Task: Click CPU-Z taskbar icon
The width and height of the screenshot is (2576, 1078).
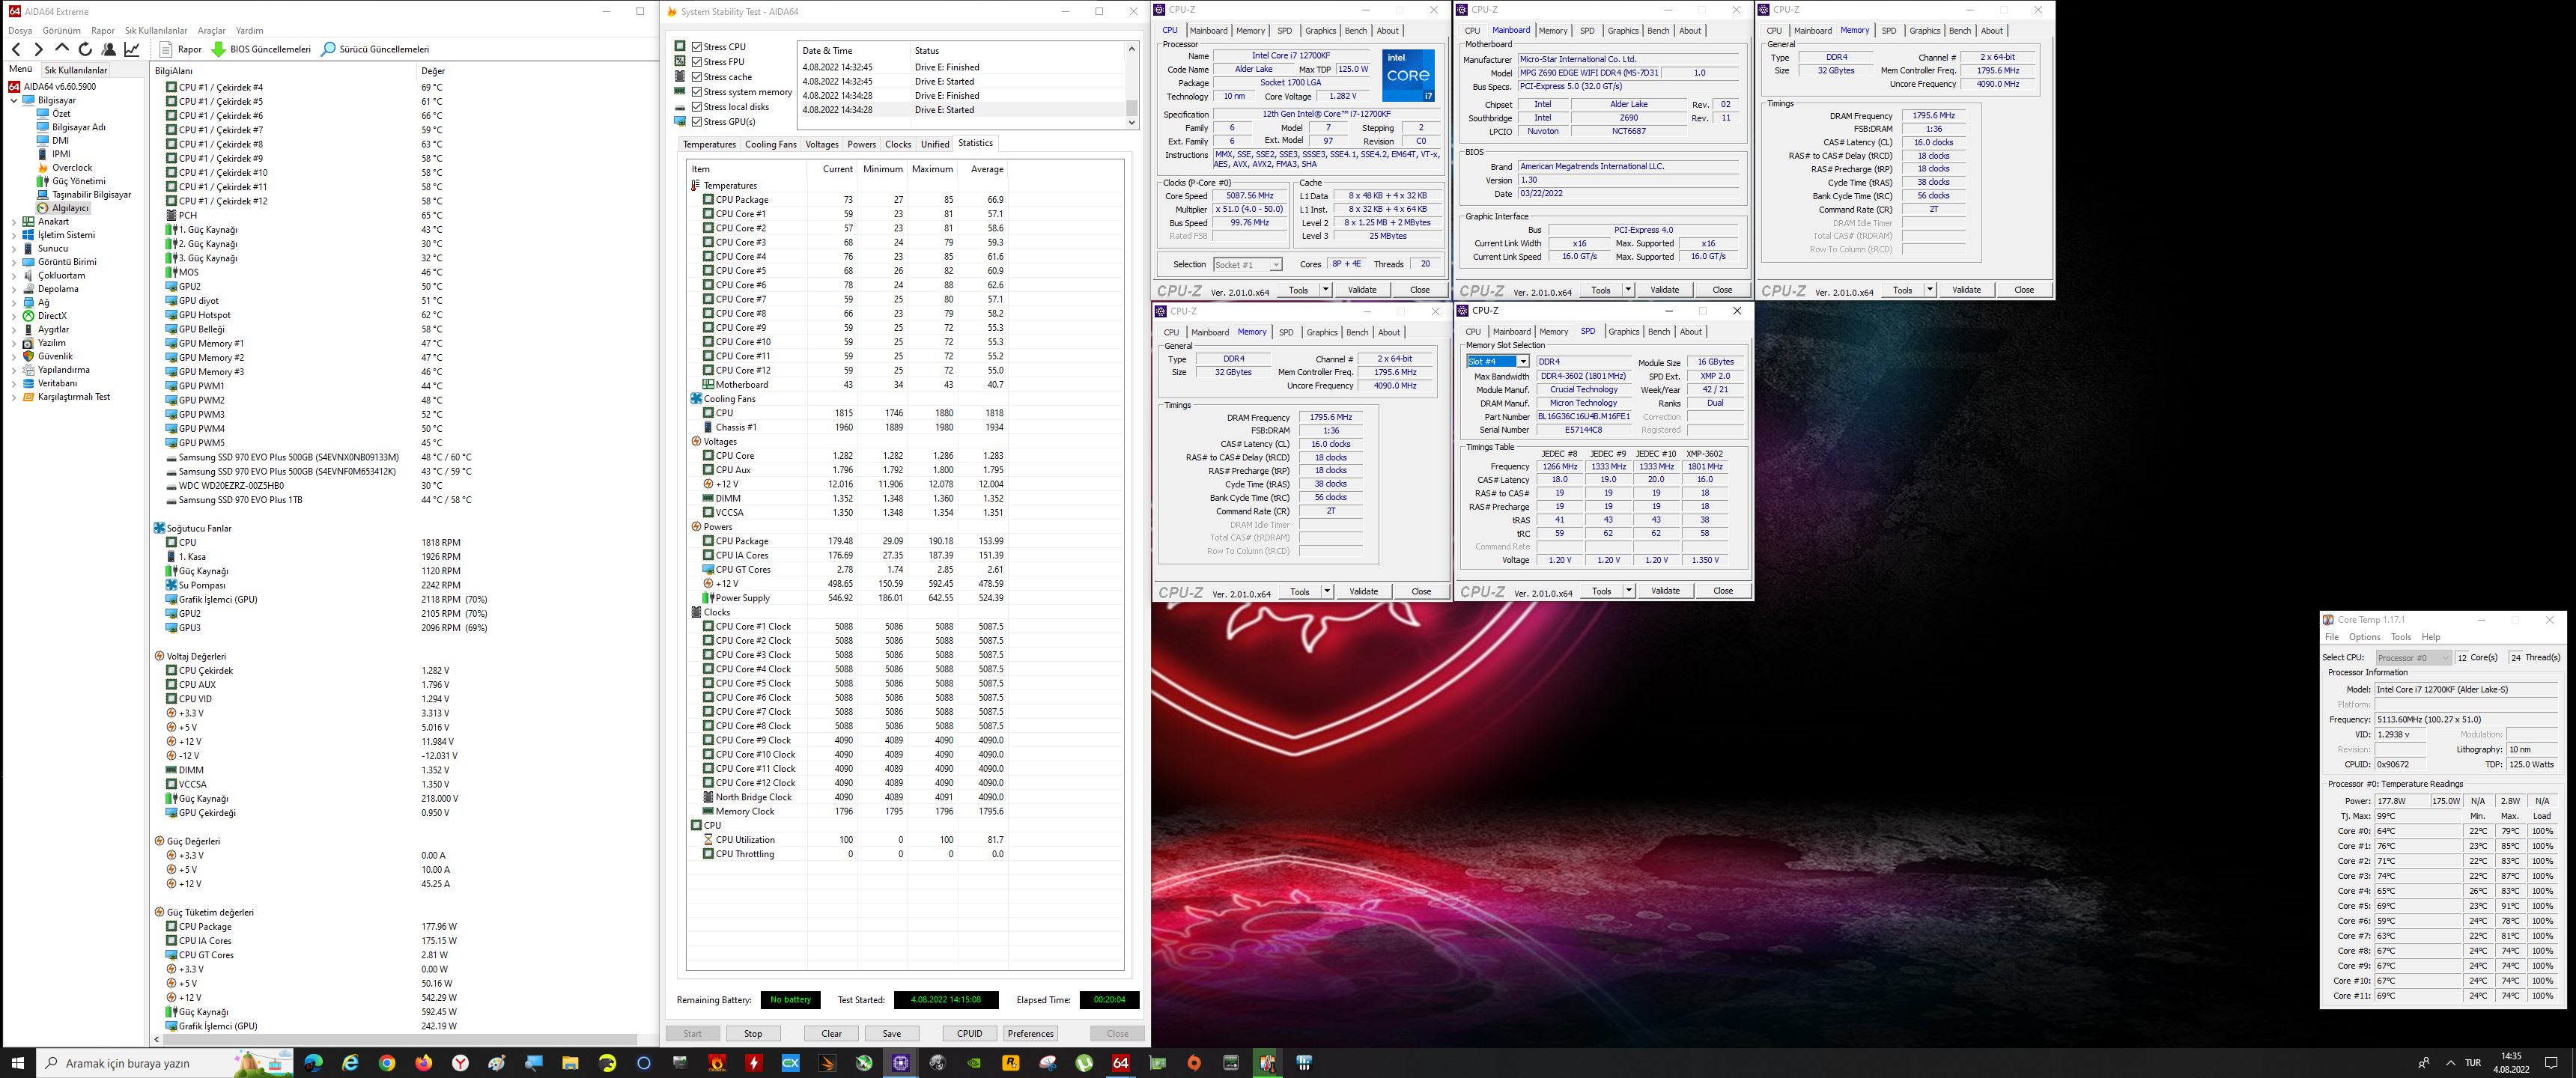Action: point(900,1063)
